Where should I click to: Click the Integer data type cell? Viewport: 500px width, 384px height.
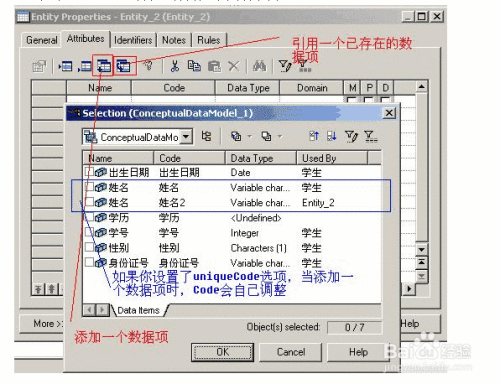244,233
